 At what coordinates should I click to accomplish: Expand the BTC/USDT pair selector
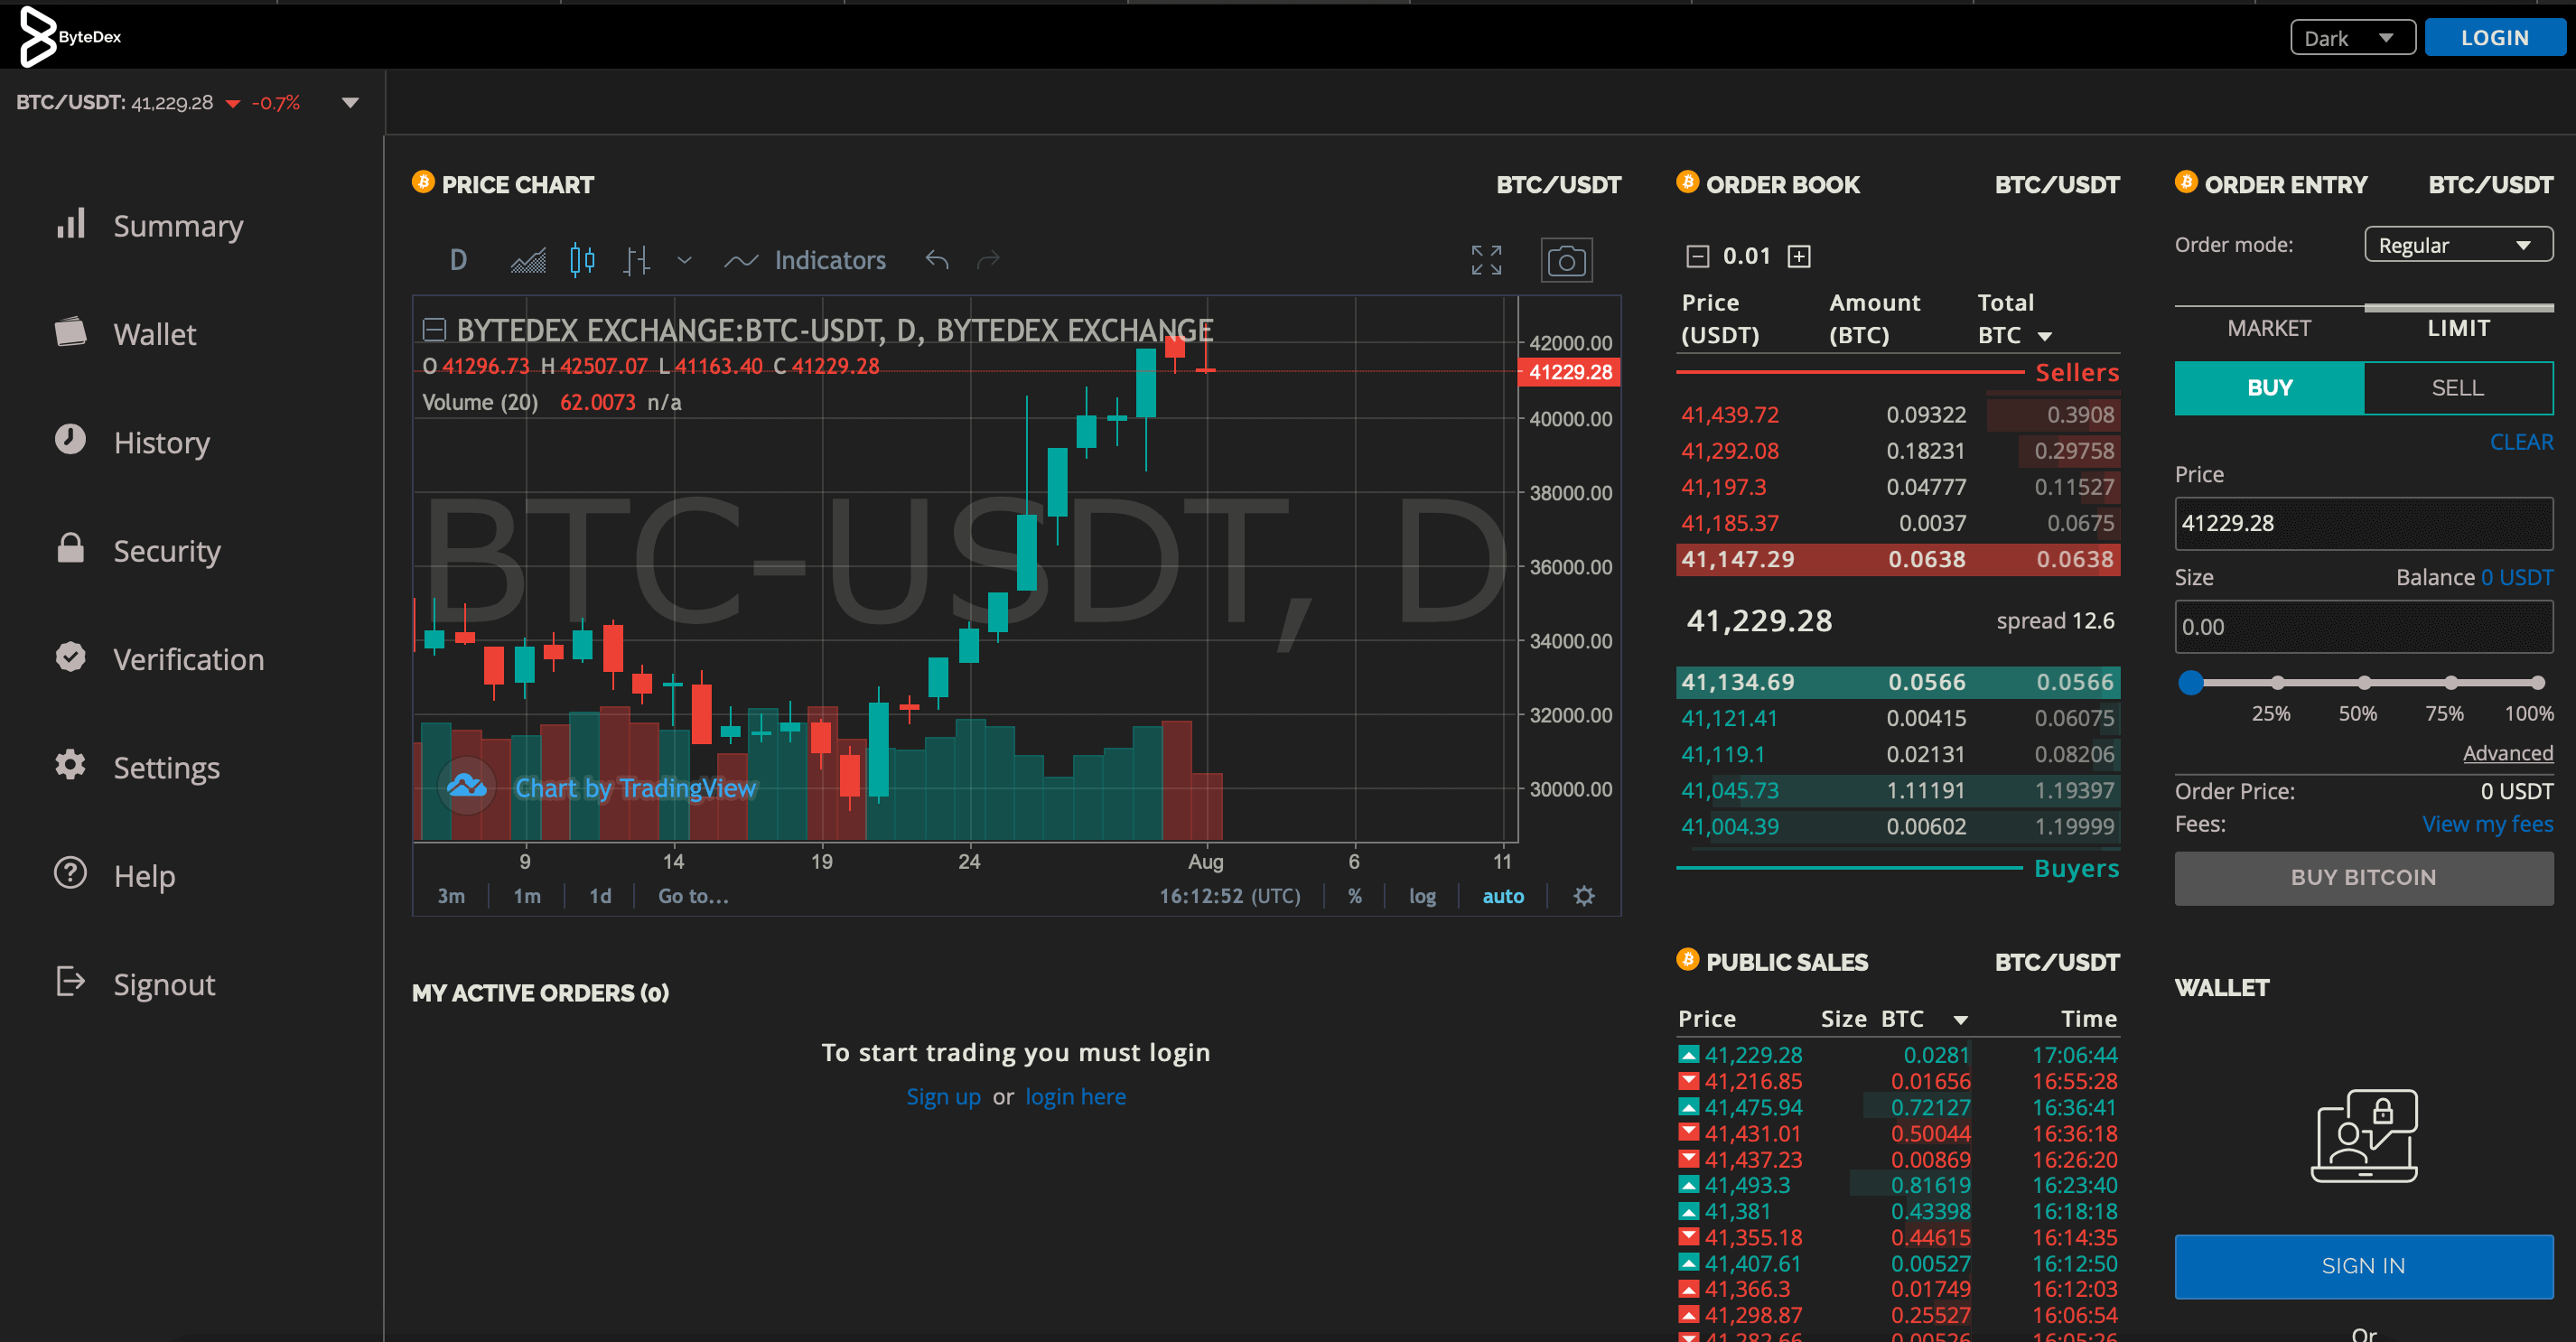coord(350,103)
